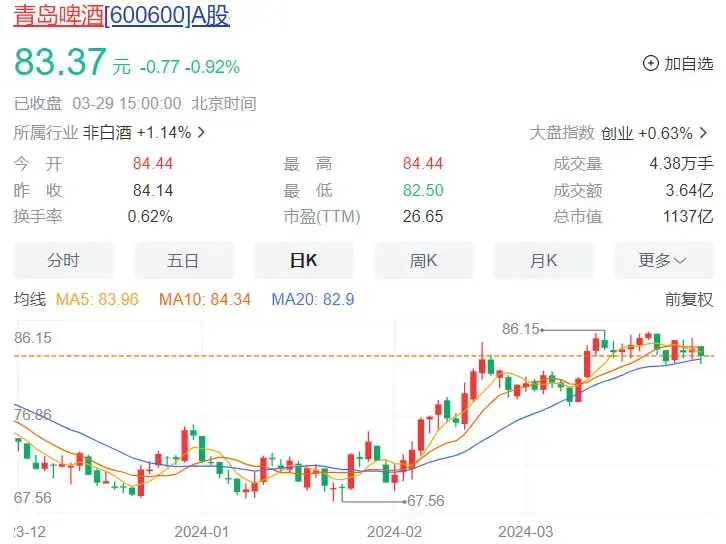Select the 周K candlestick tab
Screen dimensions: 726x544
tap(424, 260)
